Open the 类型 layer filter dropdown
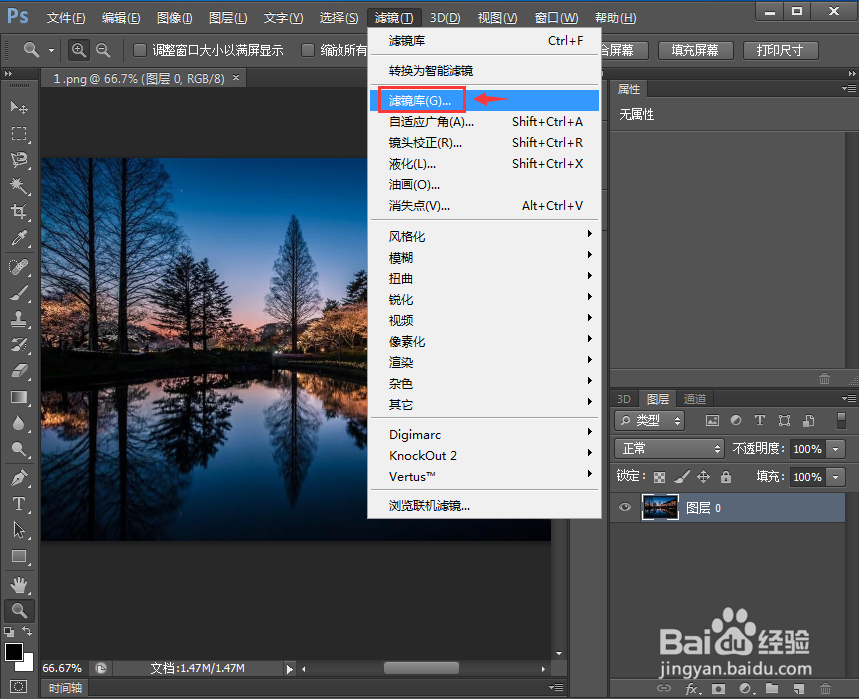 coord(650,420)
